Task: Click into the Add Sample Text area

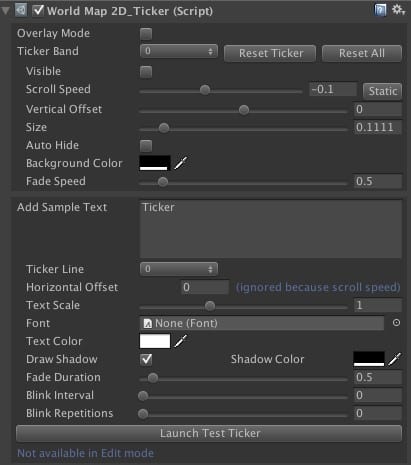Action: point(271,229)
